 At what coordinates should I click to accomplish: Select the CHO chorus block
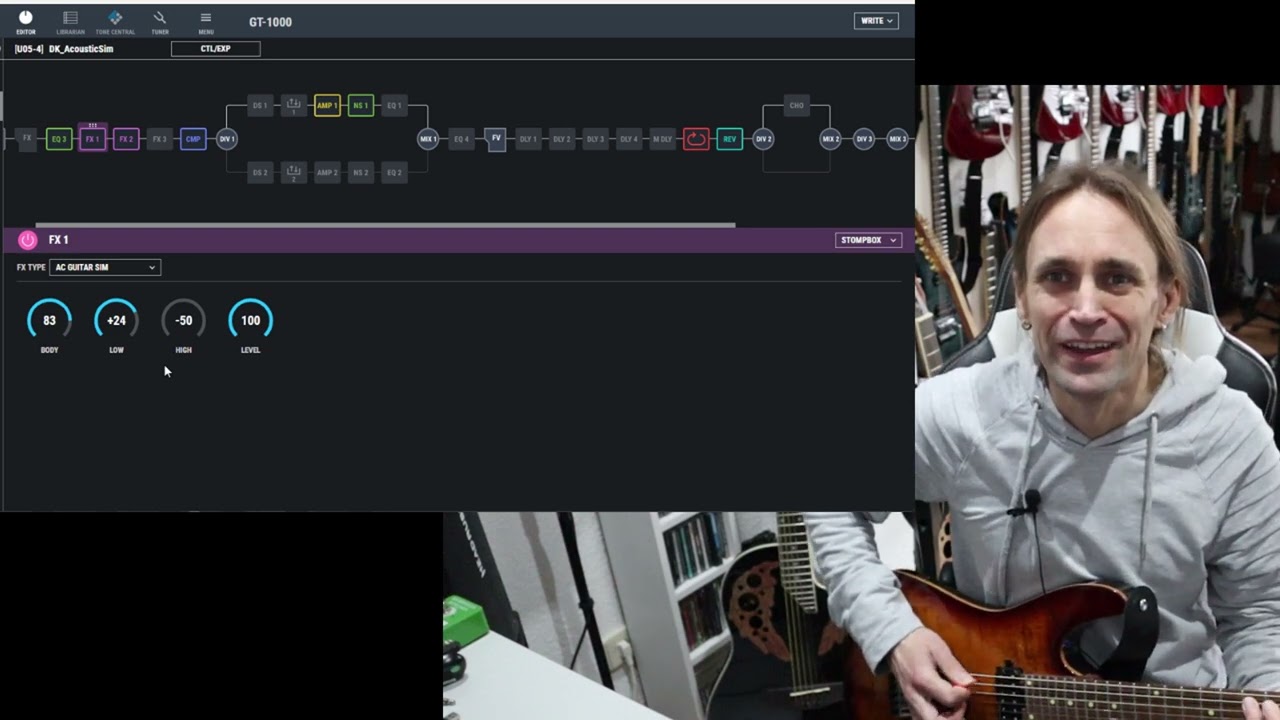797,105
